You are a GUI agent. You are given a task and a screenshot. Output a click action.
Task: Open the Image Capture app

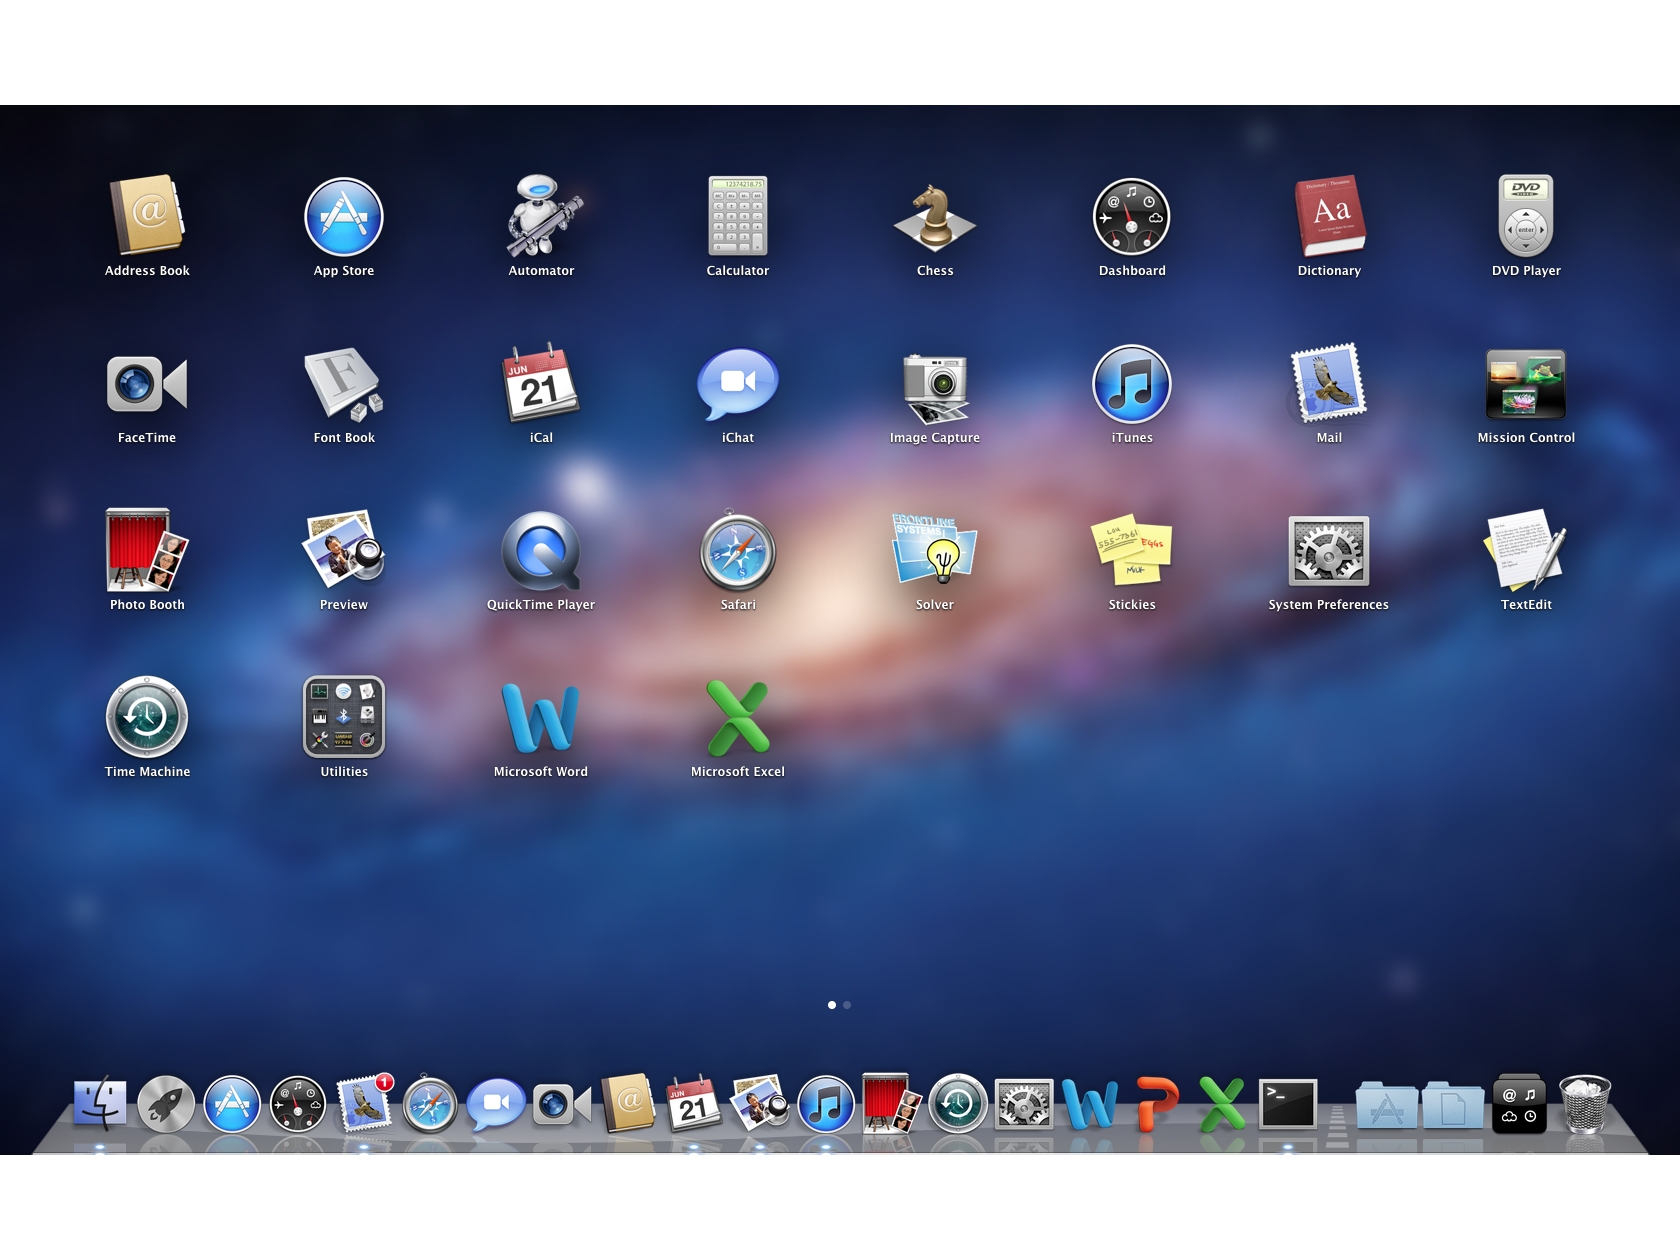935,388
